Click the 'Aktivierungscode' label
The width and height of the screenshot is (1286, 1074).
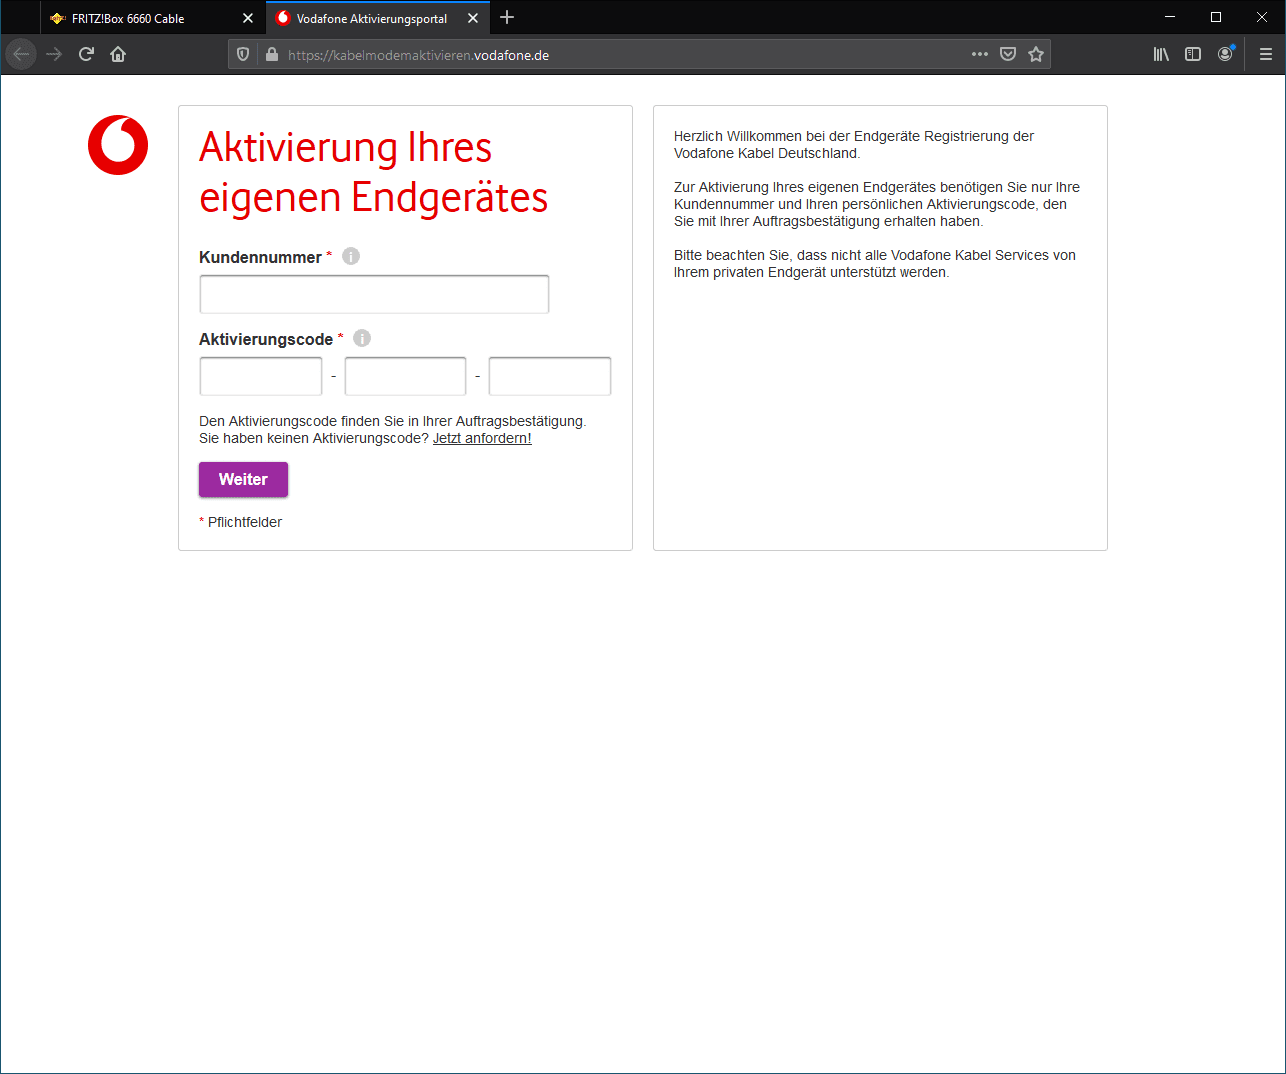(x=266, y=339)
